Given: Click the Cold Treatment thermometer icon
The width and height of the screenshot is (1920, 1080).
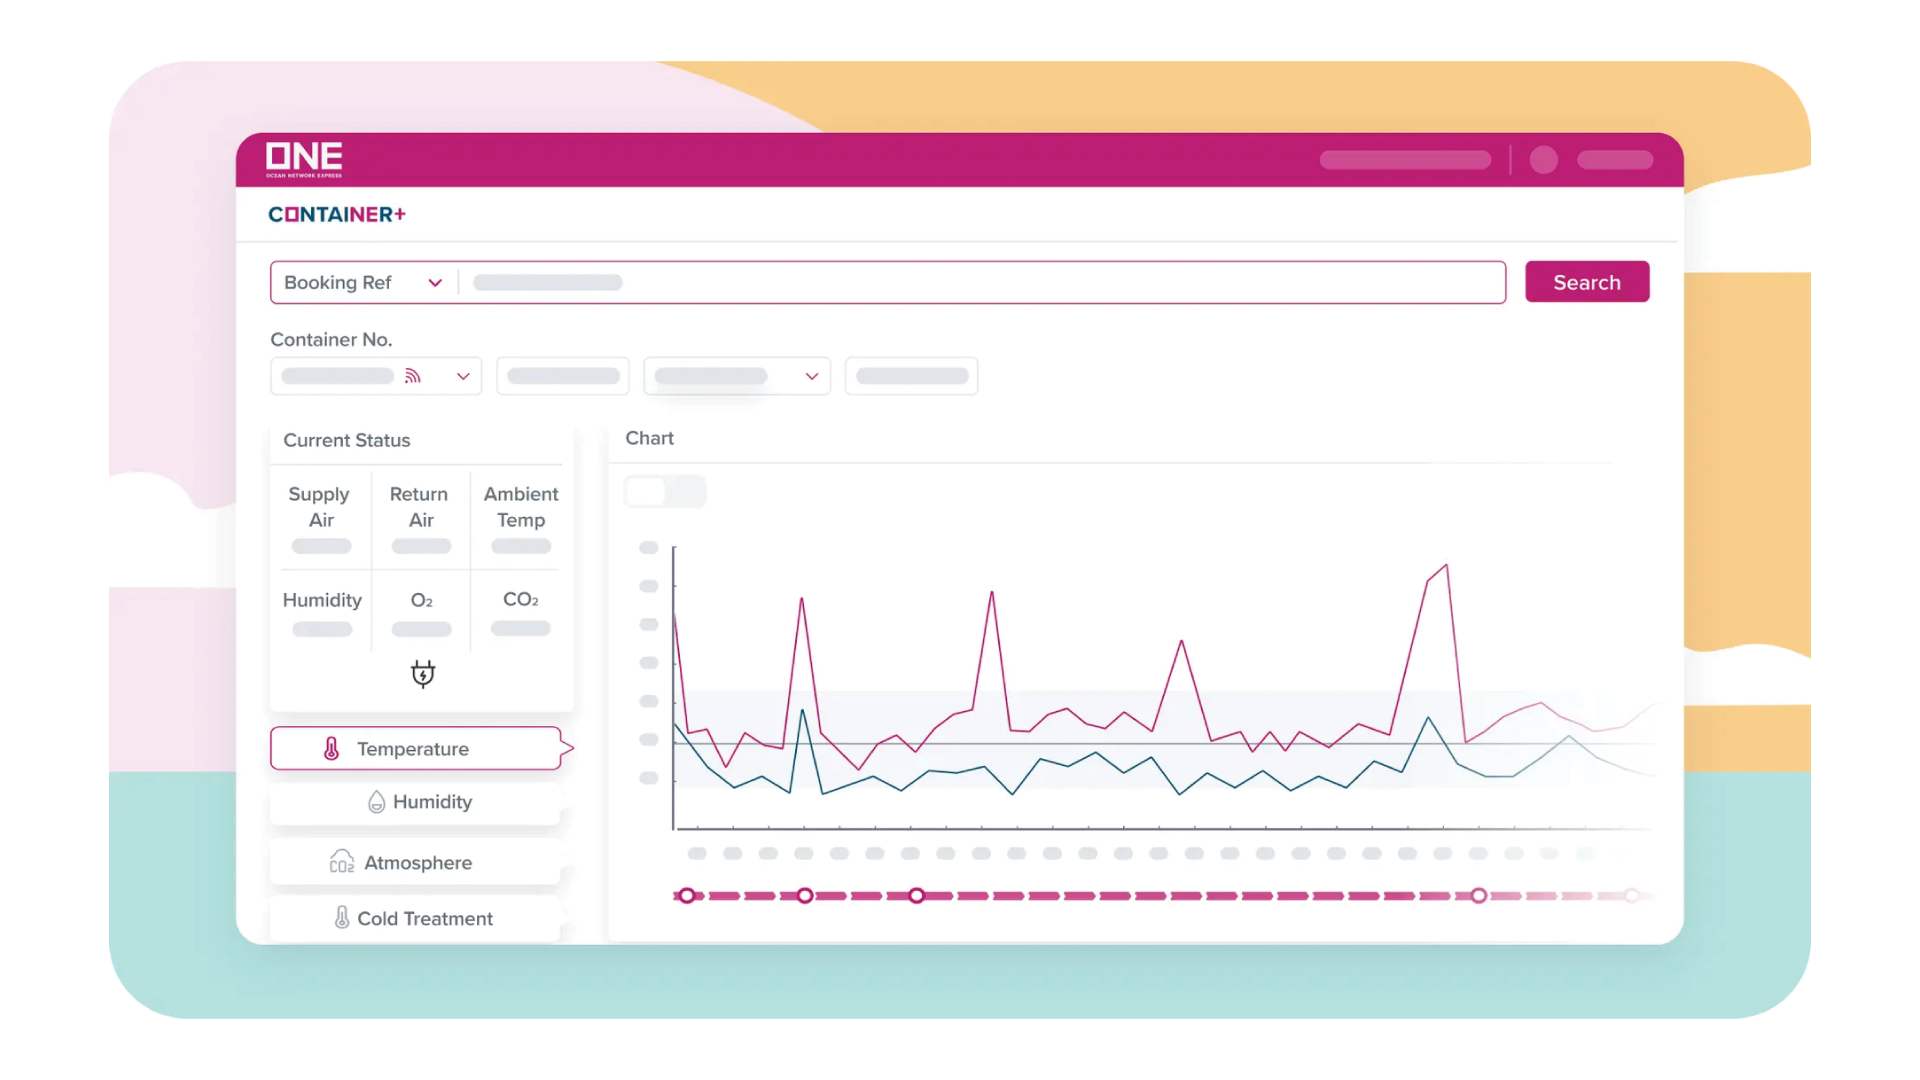Looking at the screenshot, I should (x=342, y=918).
